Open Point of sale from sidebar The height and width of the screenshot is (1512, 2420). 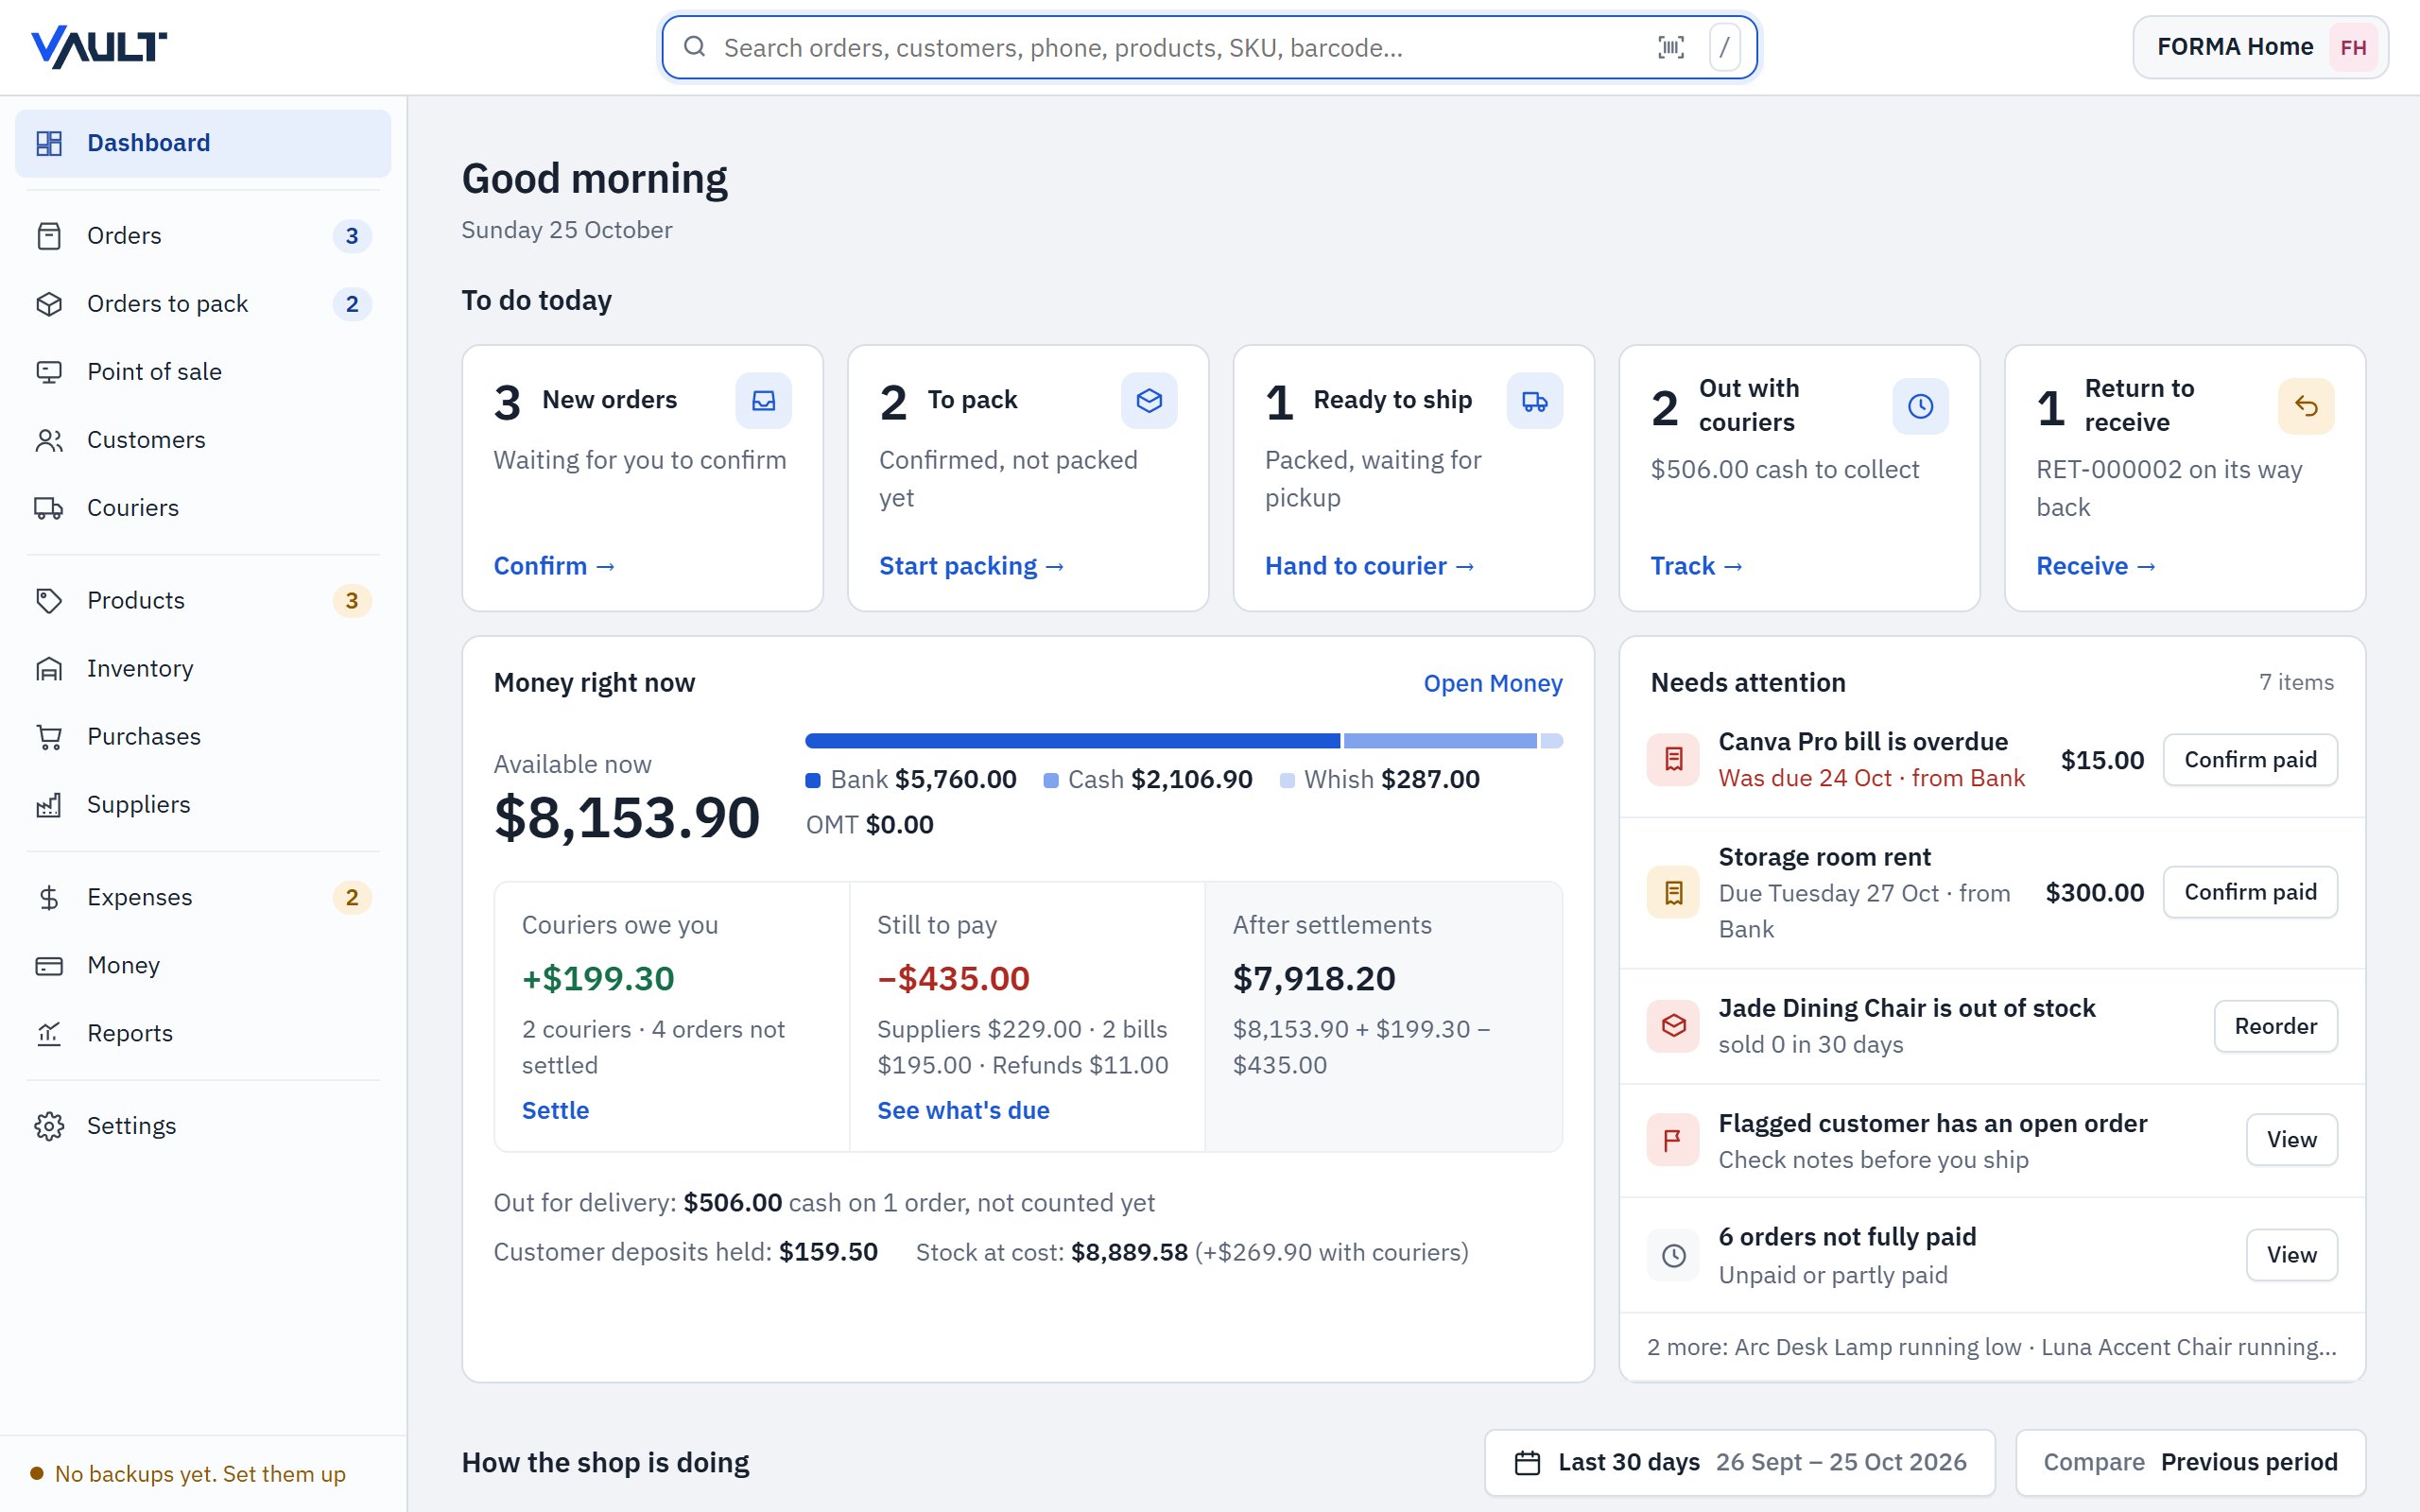203,372
